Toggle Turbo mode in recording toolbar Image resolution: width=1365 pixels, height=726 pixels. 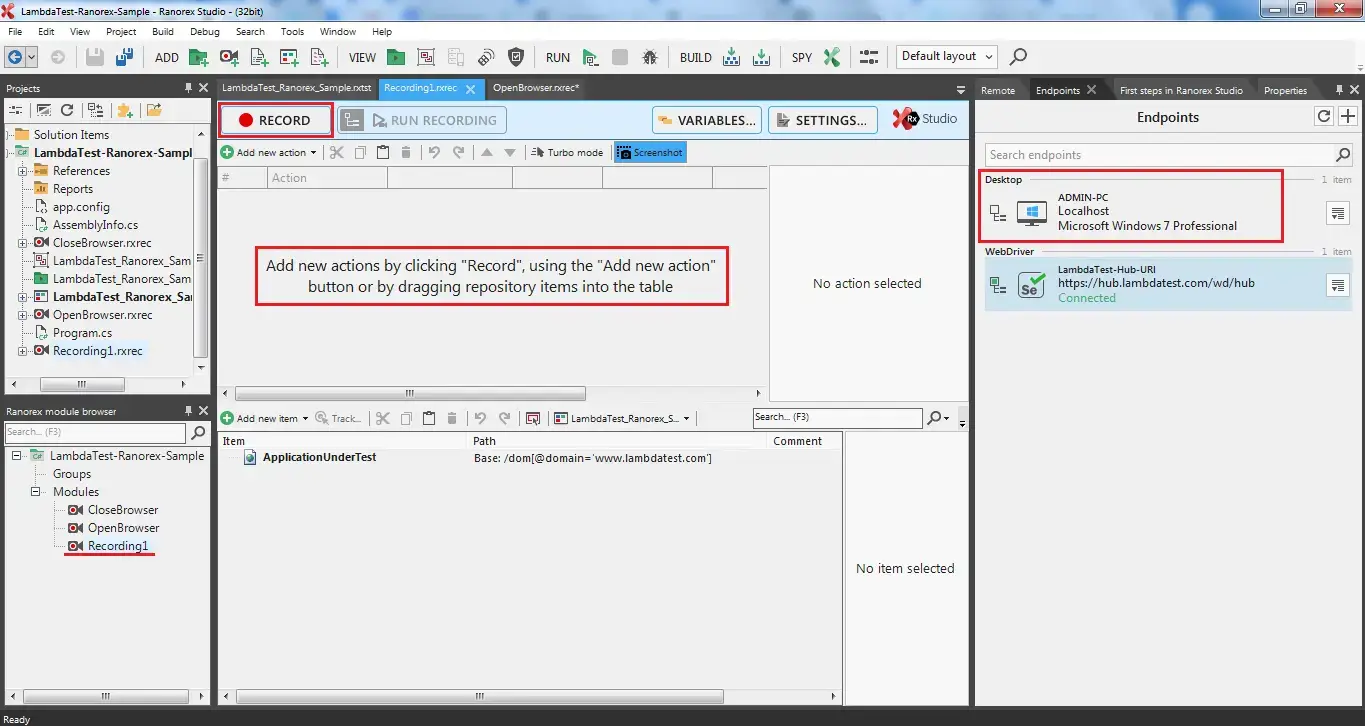point(567,153)
